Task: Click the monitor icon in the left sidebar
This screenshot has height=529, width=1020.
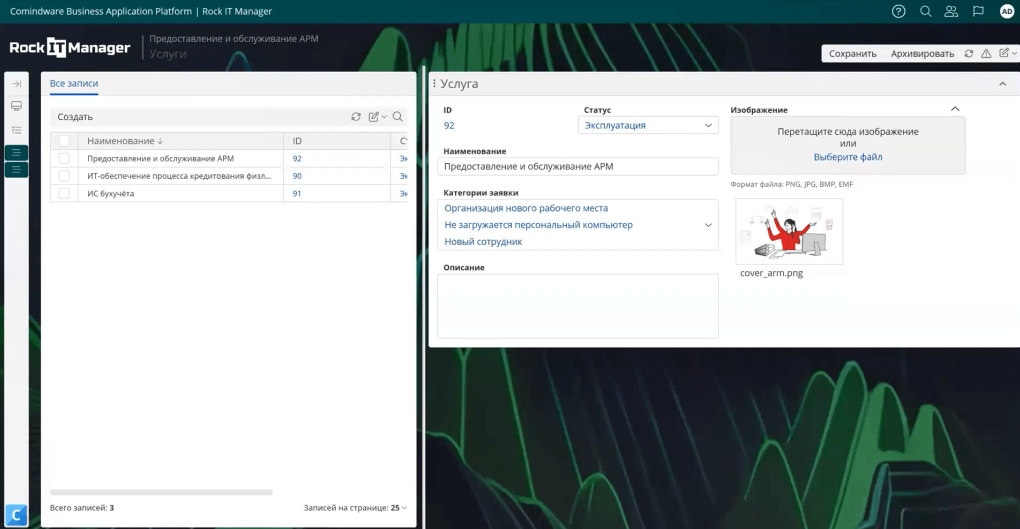Action: pos(16,106)
